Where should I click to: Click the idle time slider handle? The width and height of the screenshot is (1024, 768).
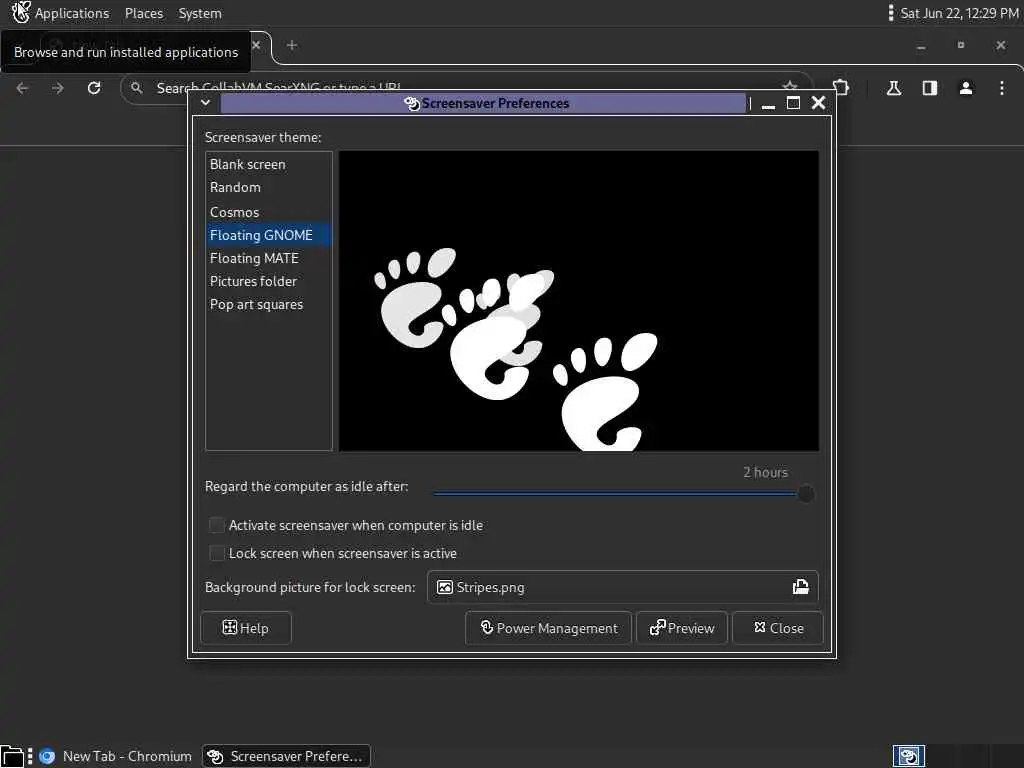806,494
